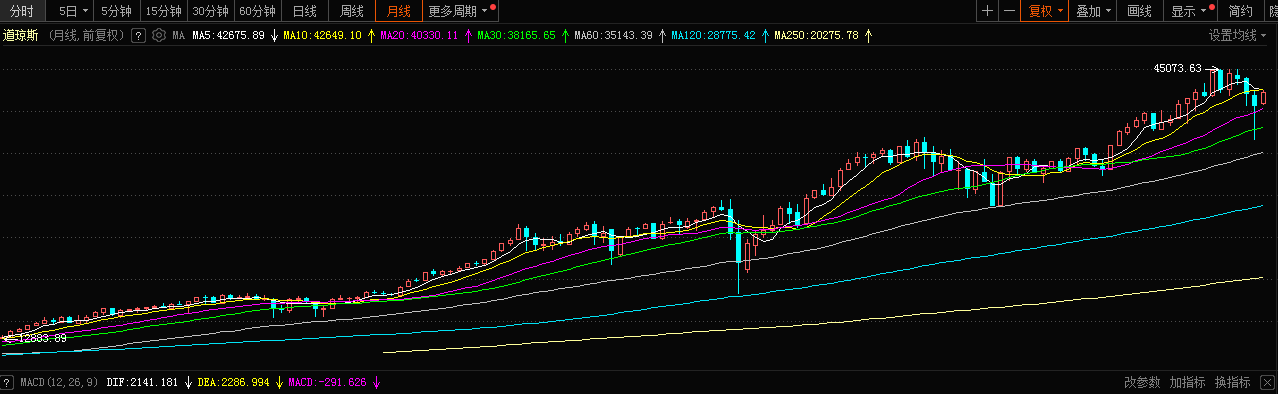This screenshot has height=394, width=1278.
Task: Click the 画线 drawing tool
Action: click(1139, 11)
